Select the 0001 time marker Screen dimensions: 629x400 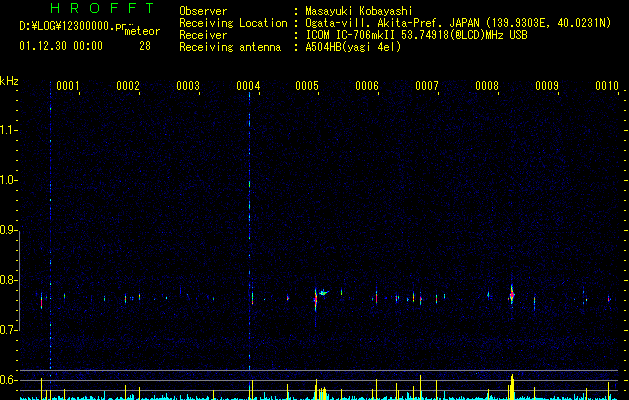pos(67,86)
